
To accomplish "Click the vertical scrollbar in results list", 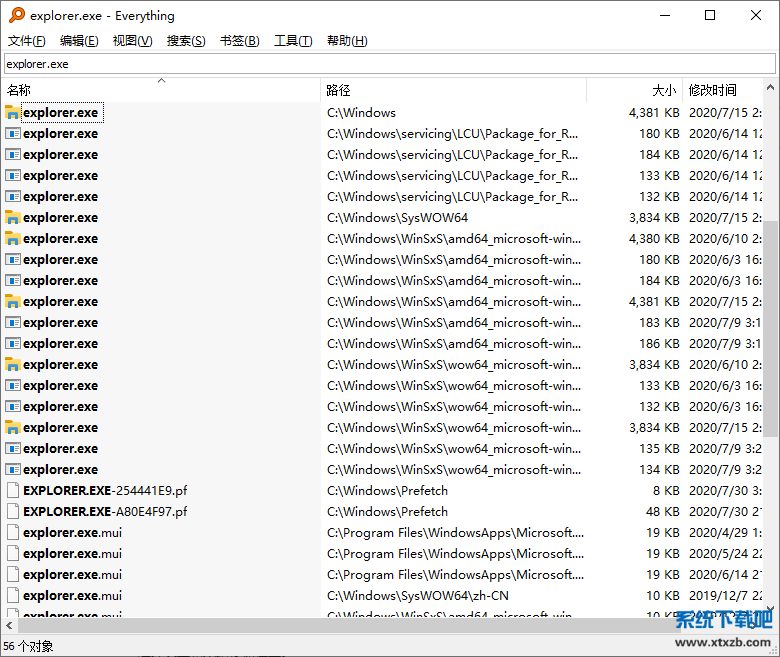I will pos(771,330).
